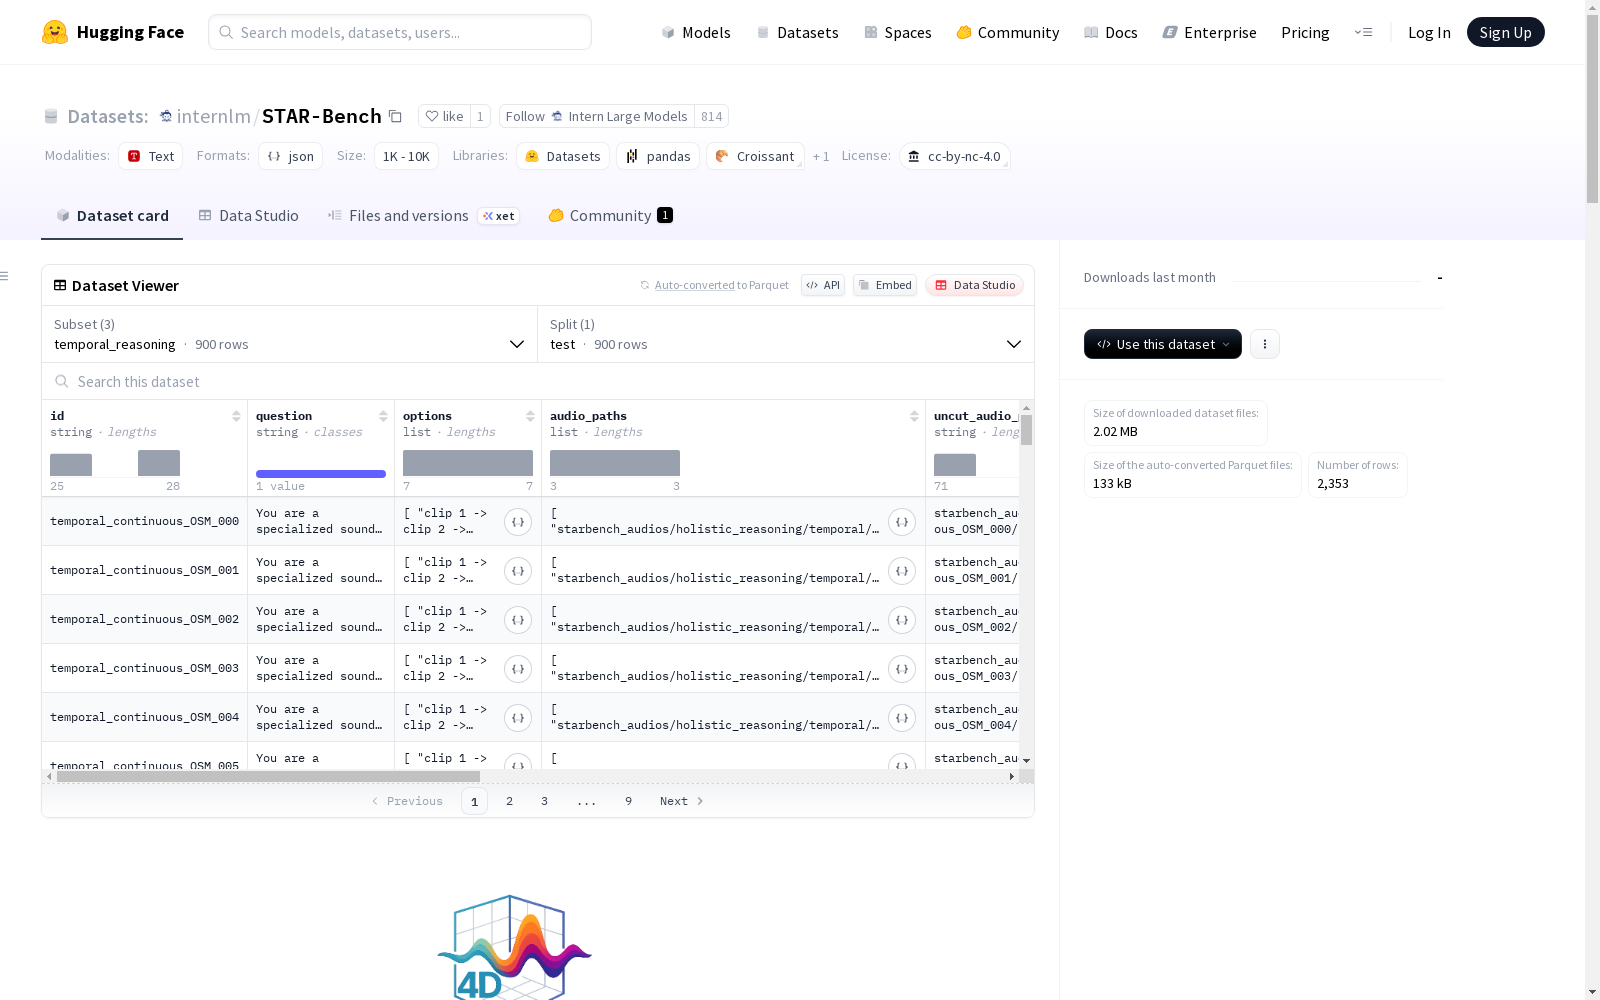Switch to the Data Studio tab
Image resolution: width=1600 pixels, height=1000 pixels.
249,216
